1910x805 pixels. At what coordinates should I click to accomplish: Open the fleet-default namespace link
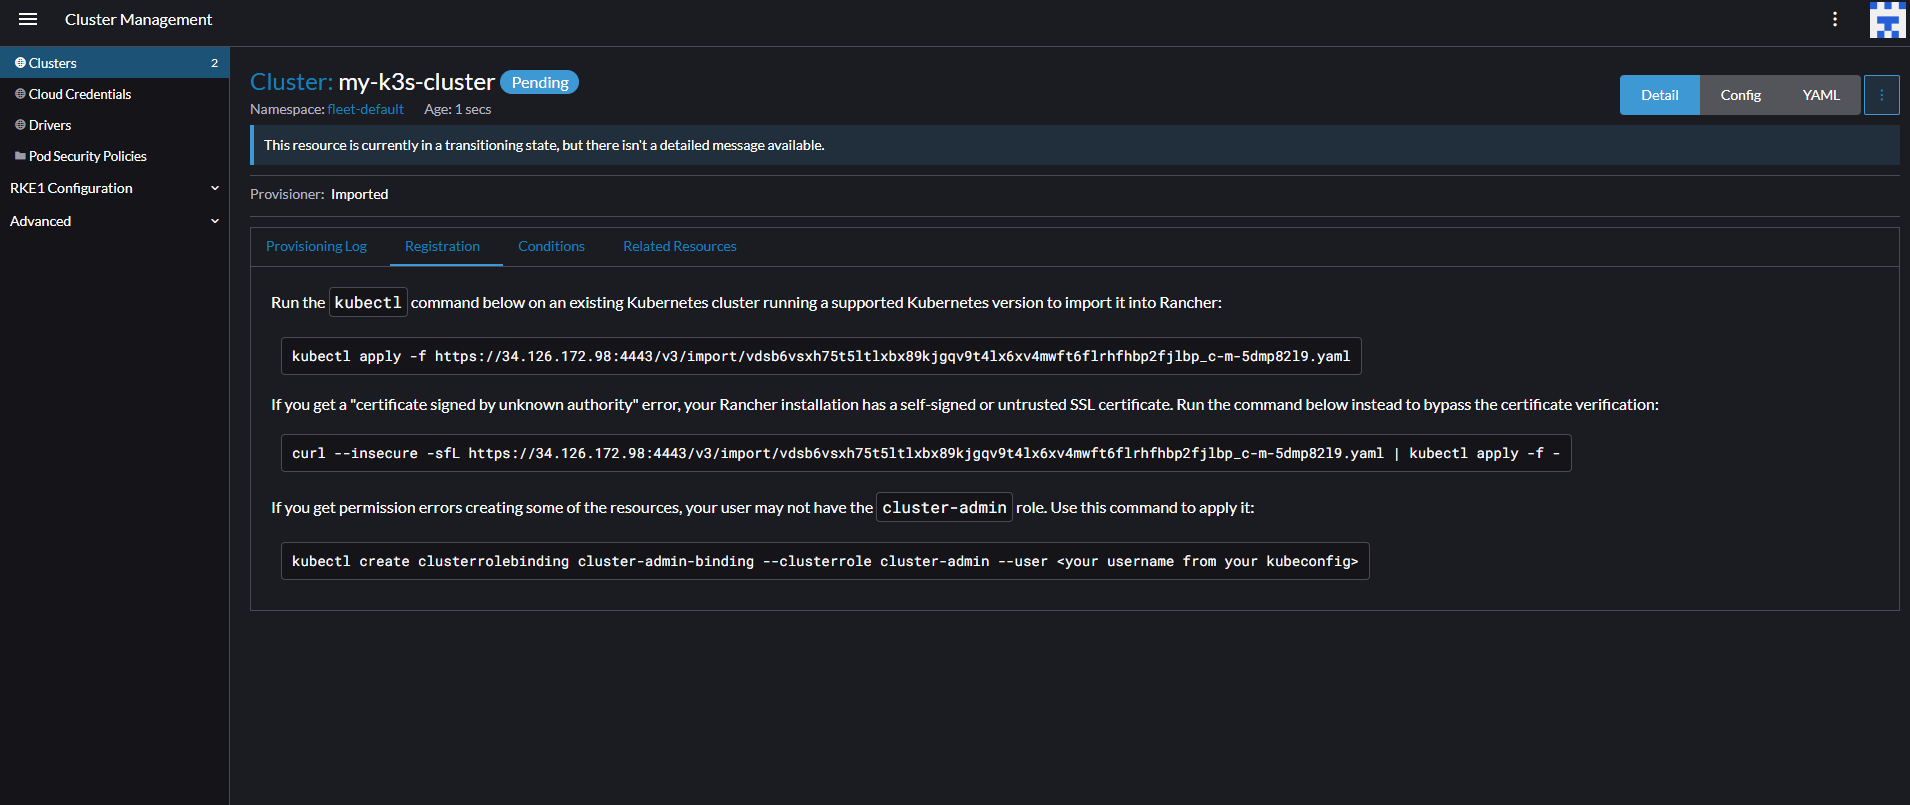[366, 109]
